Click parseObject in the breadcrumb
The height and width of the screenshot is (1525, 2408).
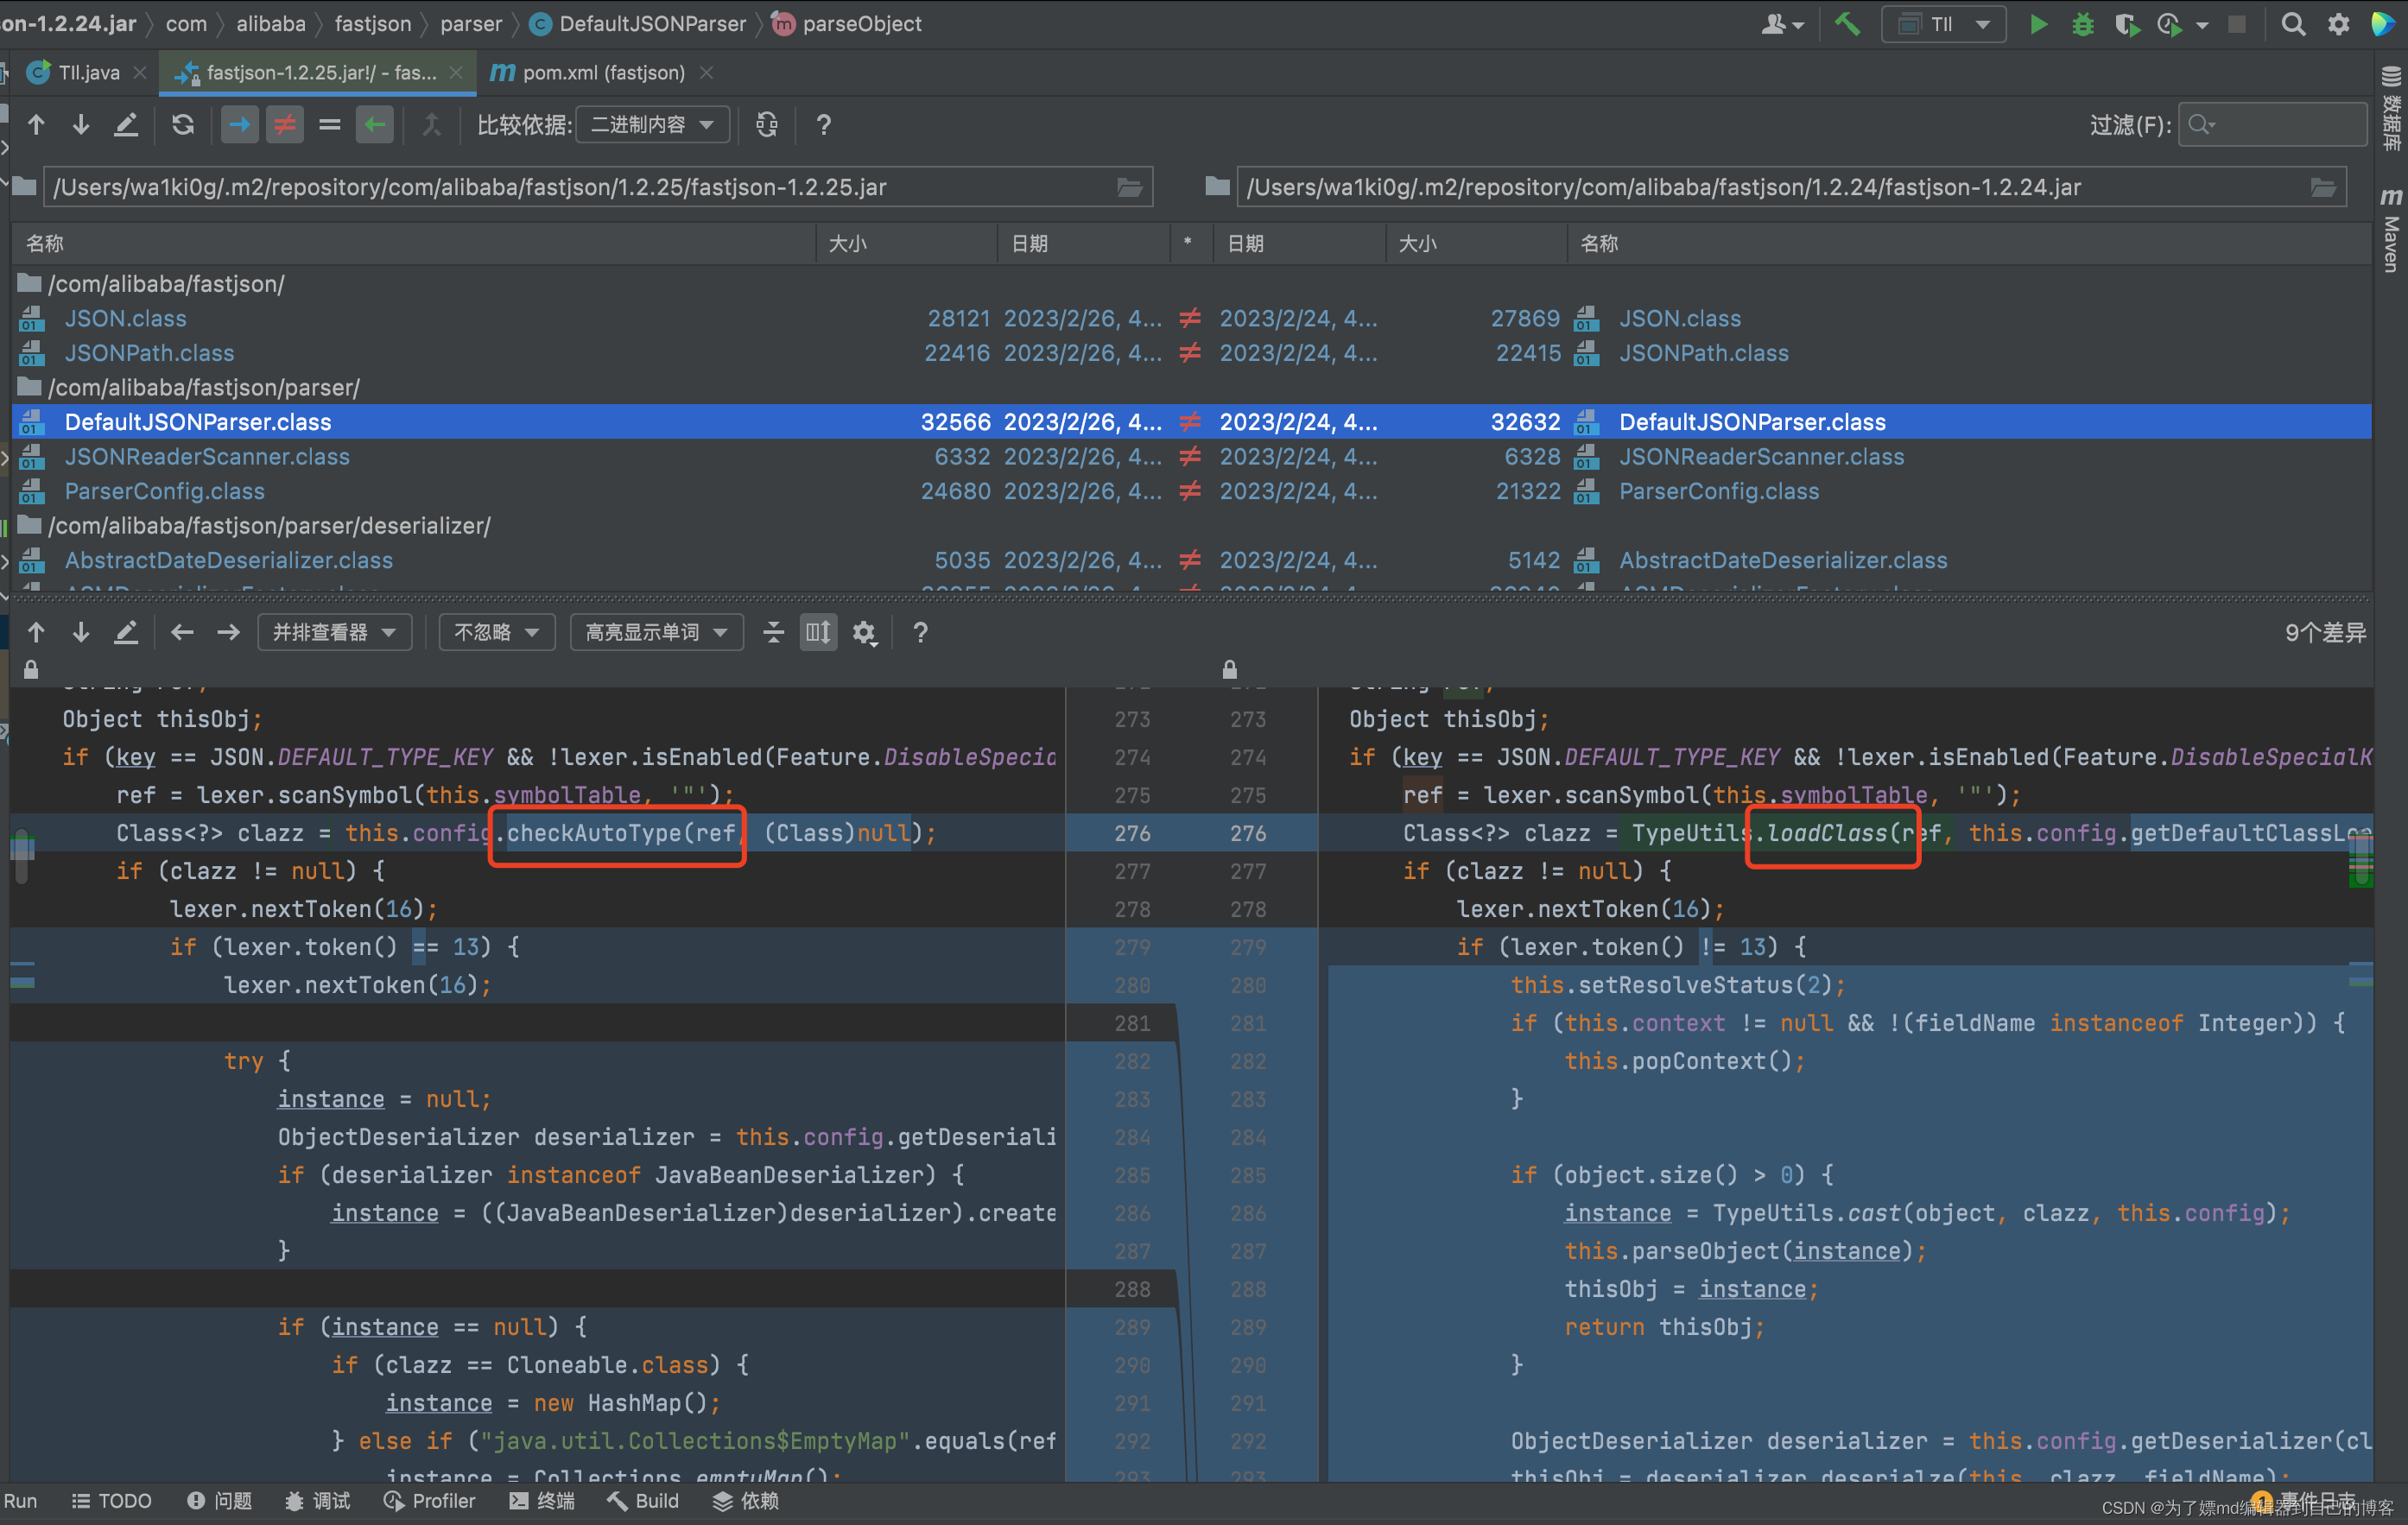[x=848, y=23]
